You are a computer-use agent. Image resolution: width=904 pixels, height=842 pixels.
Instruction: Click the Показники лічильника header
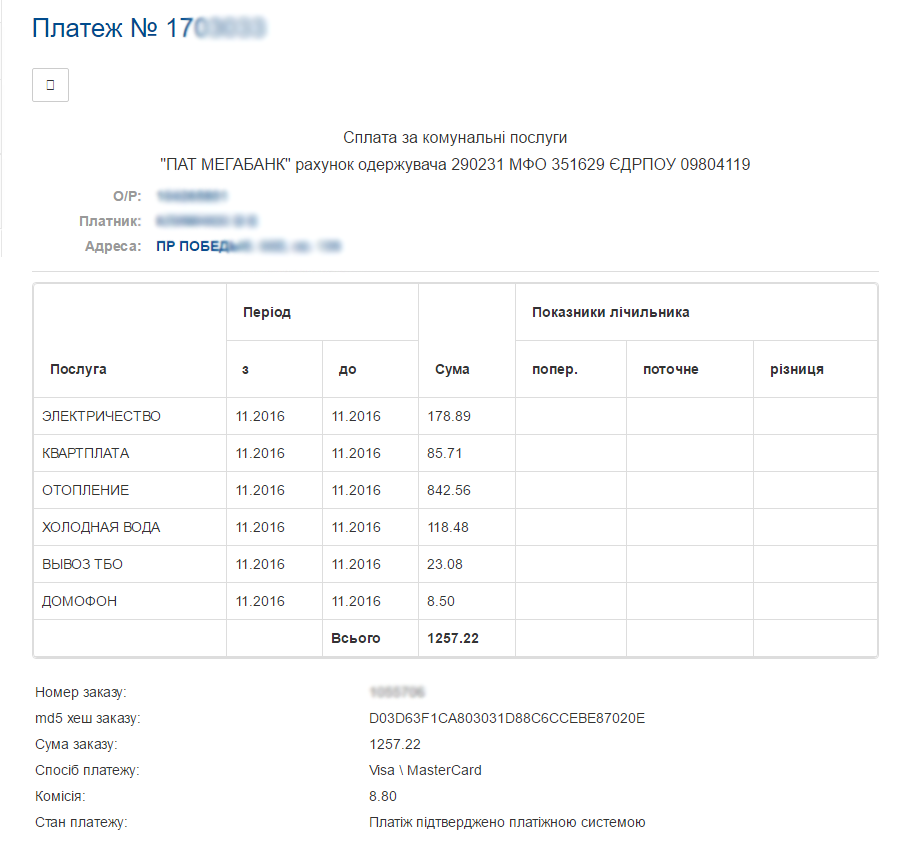coord(611,312)
